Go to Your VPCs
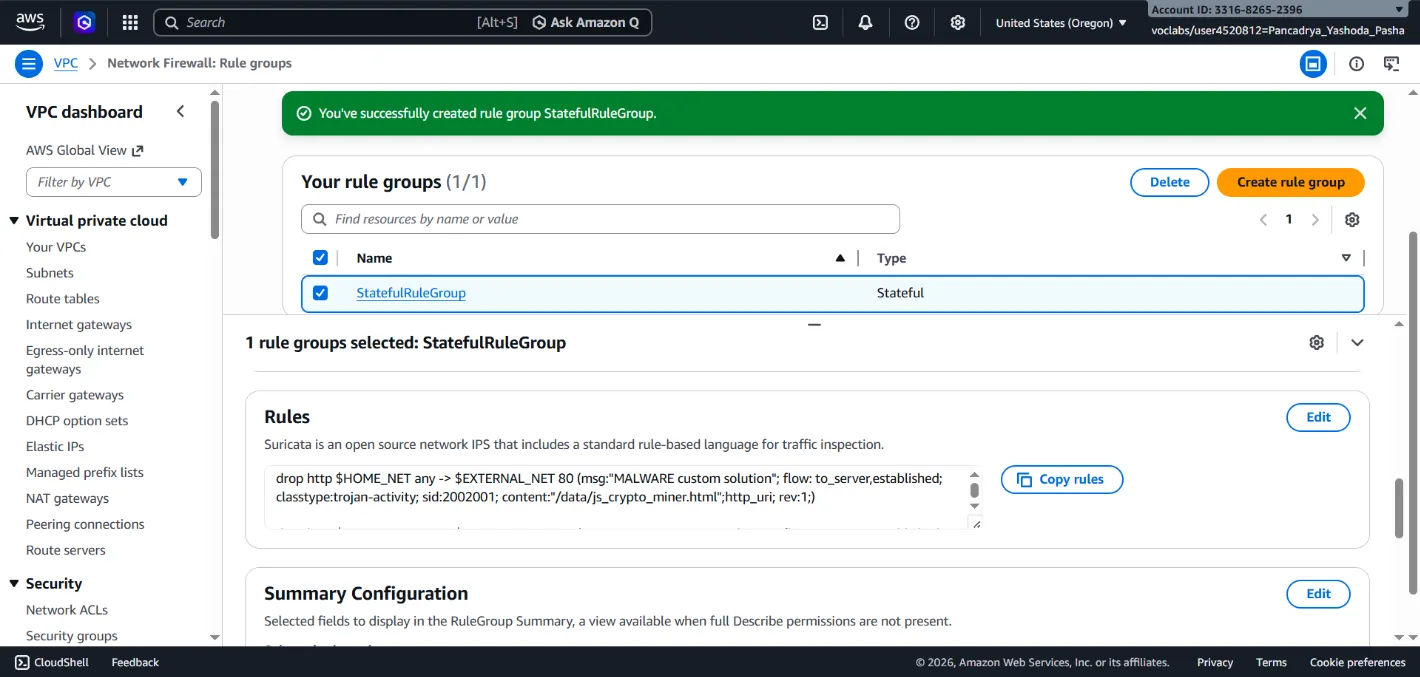1420x677 pixels. pos(56,247)
